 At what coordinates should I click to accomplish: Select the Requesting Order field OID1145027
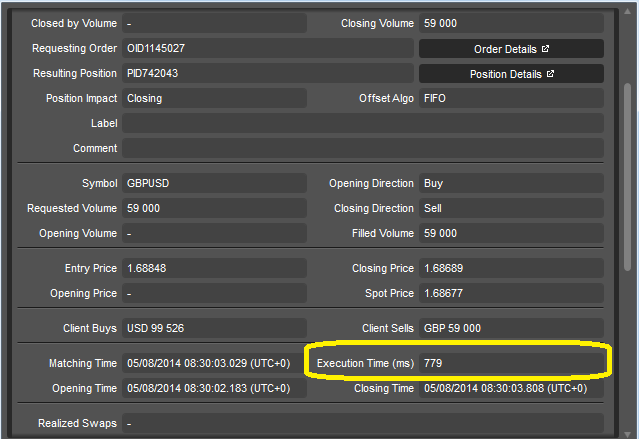(268, 49)
